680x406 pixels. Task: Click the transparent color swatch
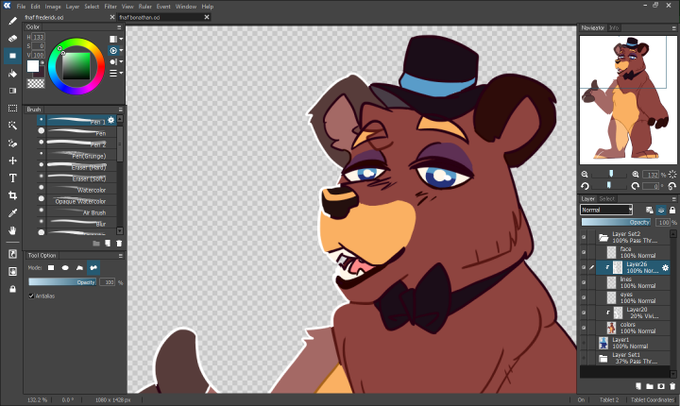pyautogui.click(x=36, y=84)
